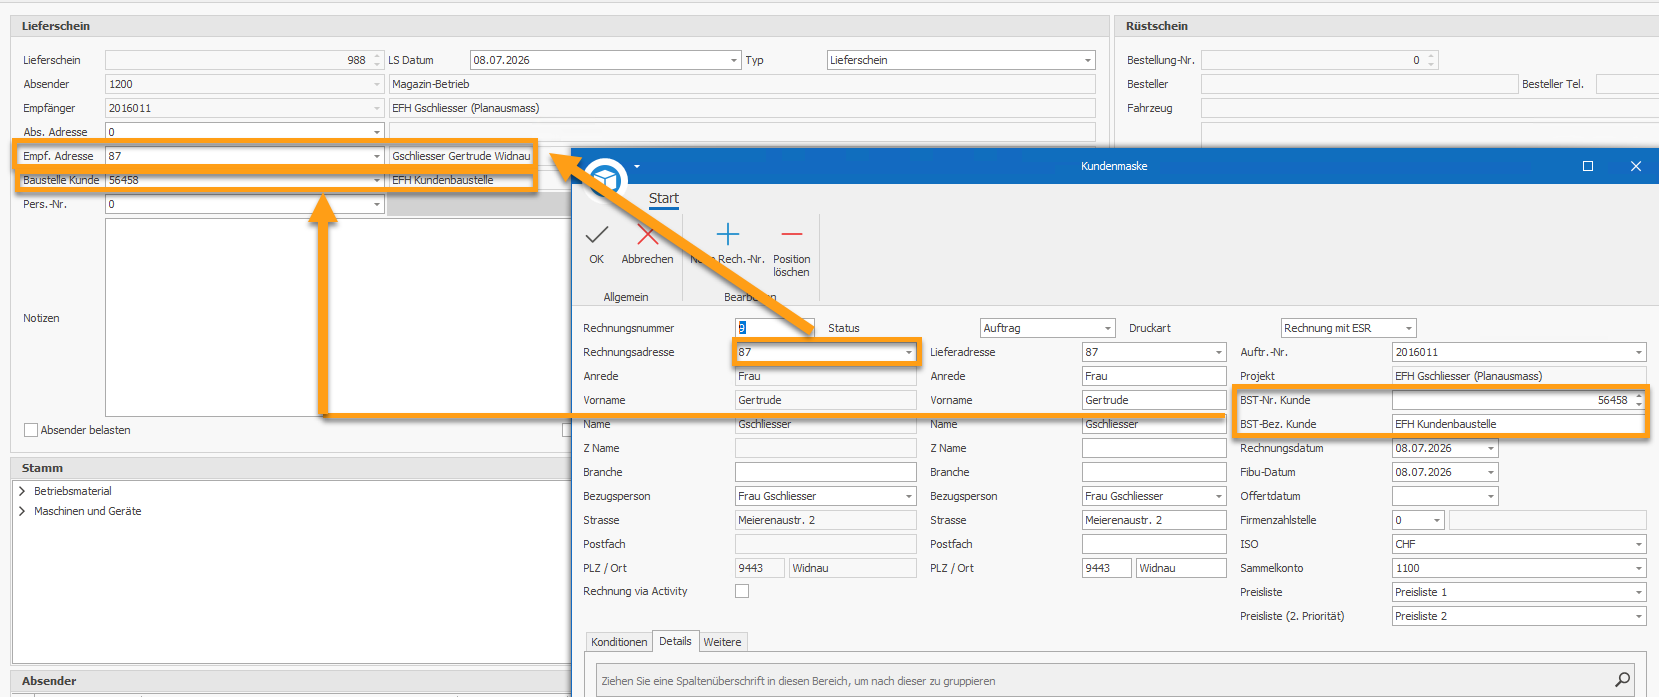1659x697 pixels.
Task: Click the search magnifier in the grouping bar
Action: click(x=1622, y=680)
